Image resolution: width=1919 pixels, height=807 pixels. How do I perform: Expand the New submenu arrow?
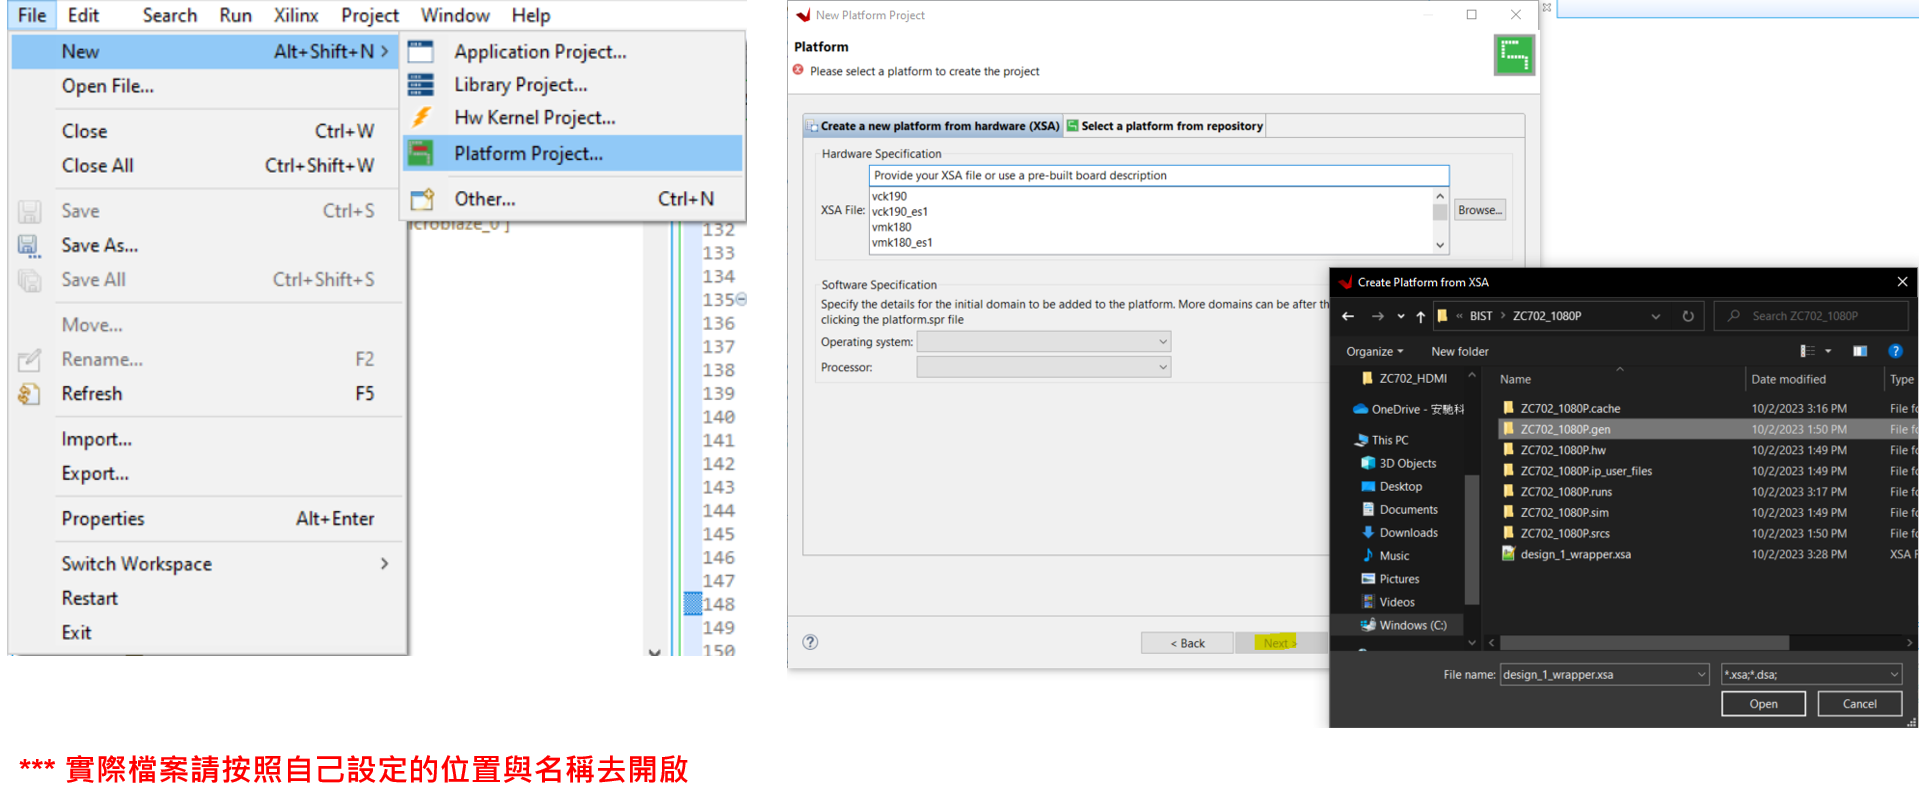click(384, 51)
